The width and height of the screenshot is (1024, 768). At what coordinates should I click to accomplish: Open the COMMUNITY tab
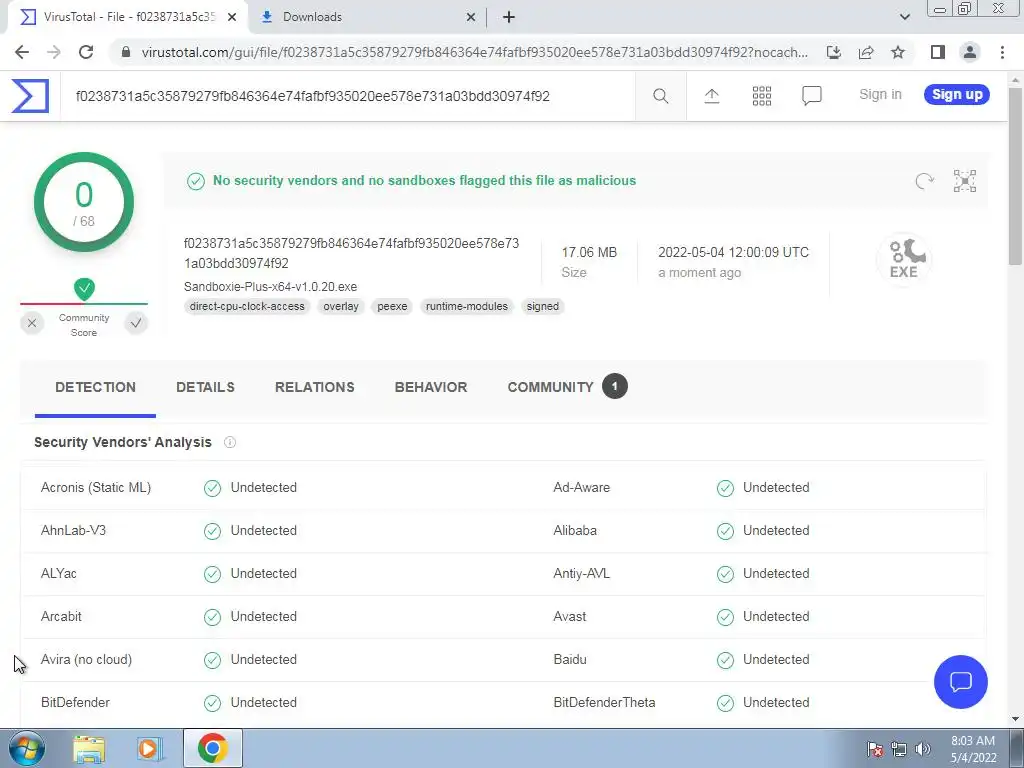[567, 387]
